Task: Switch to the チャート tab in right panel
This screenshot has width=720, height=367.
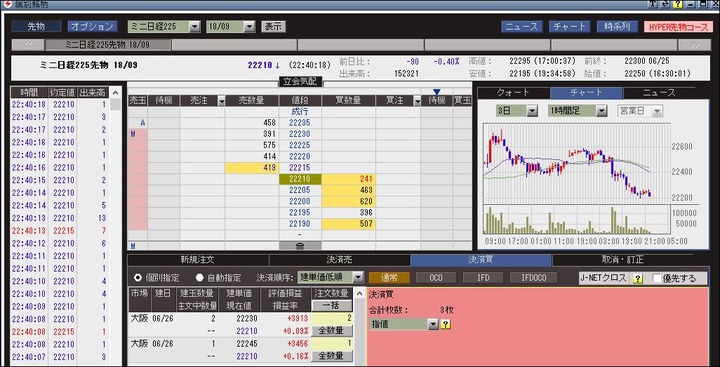Action: (x=586, y=93)
